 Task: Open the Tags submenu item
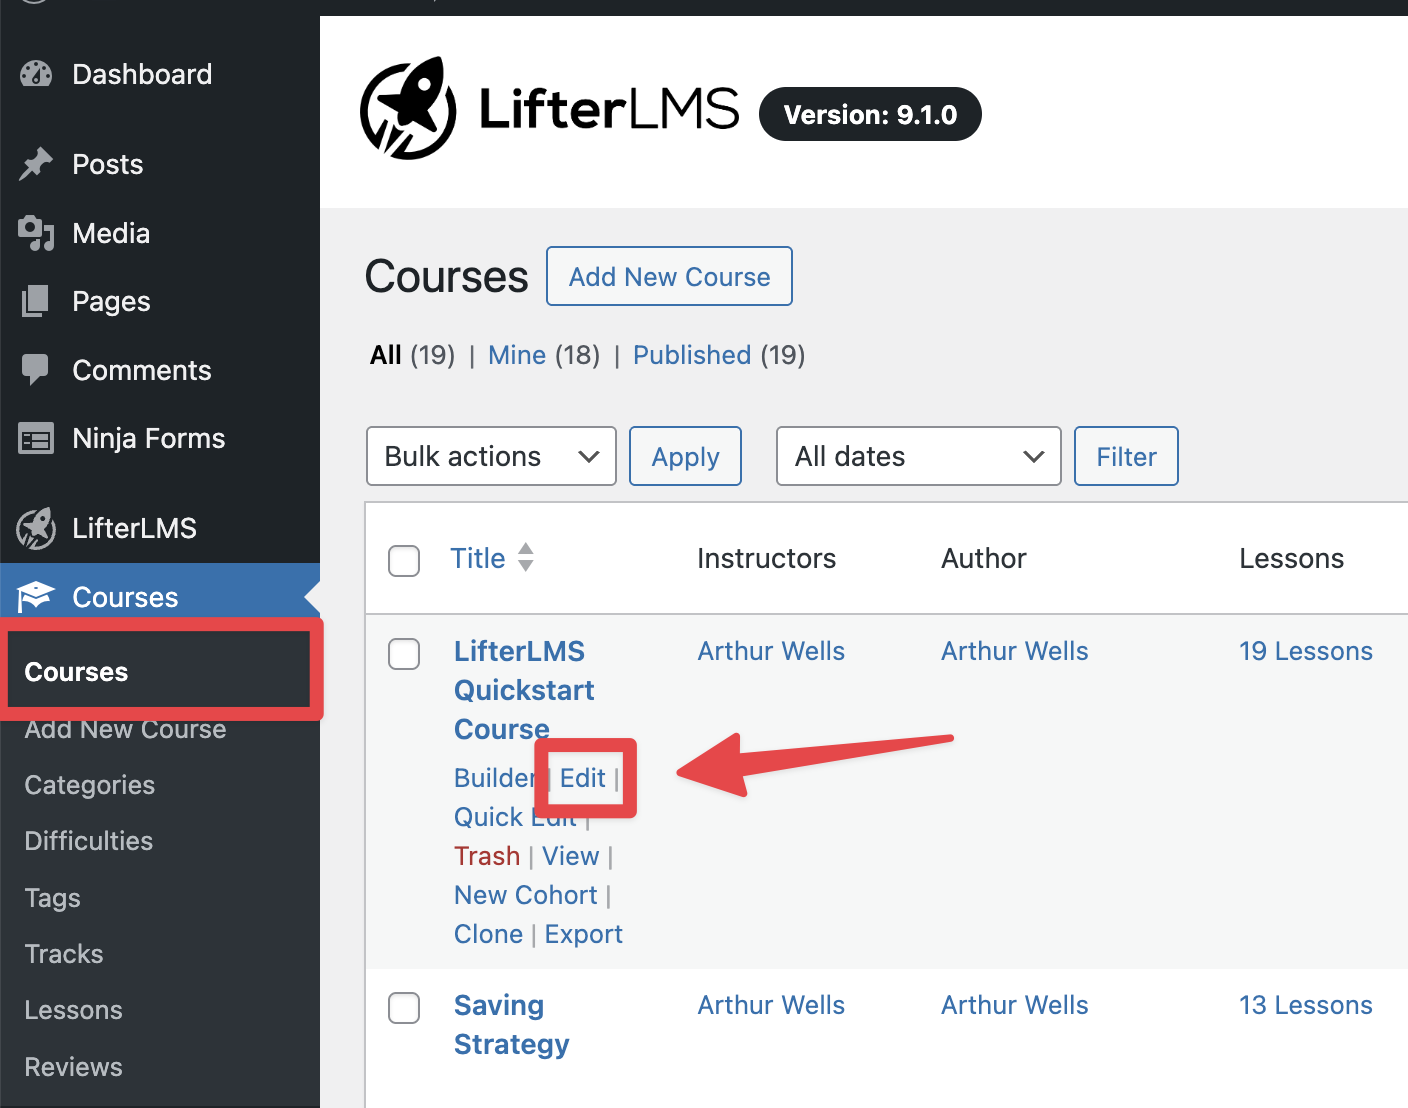[52, 898]
